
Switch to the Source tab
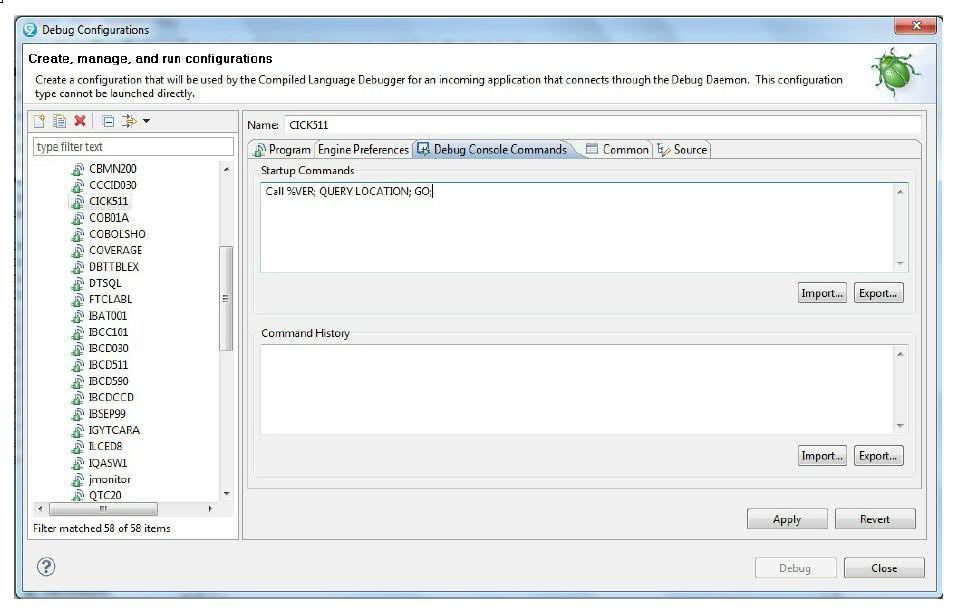[682, 150]
